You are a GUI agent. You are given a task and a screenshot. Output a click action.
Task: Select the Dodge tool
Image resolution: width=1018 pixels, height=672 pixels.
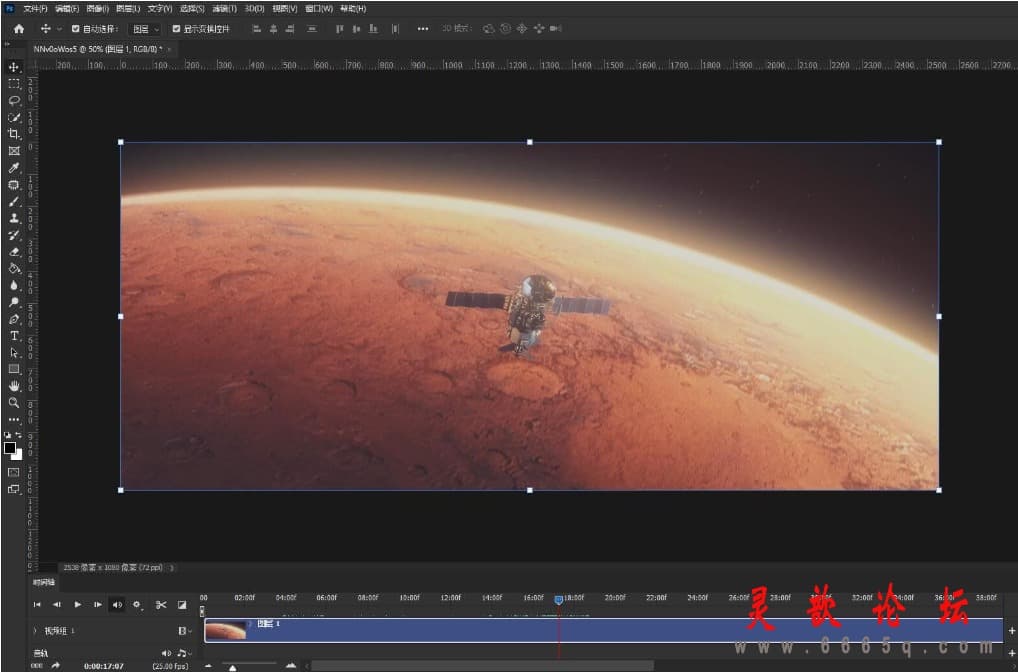point(14,302)
